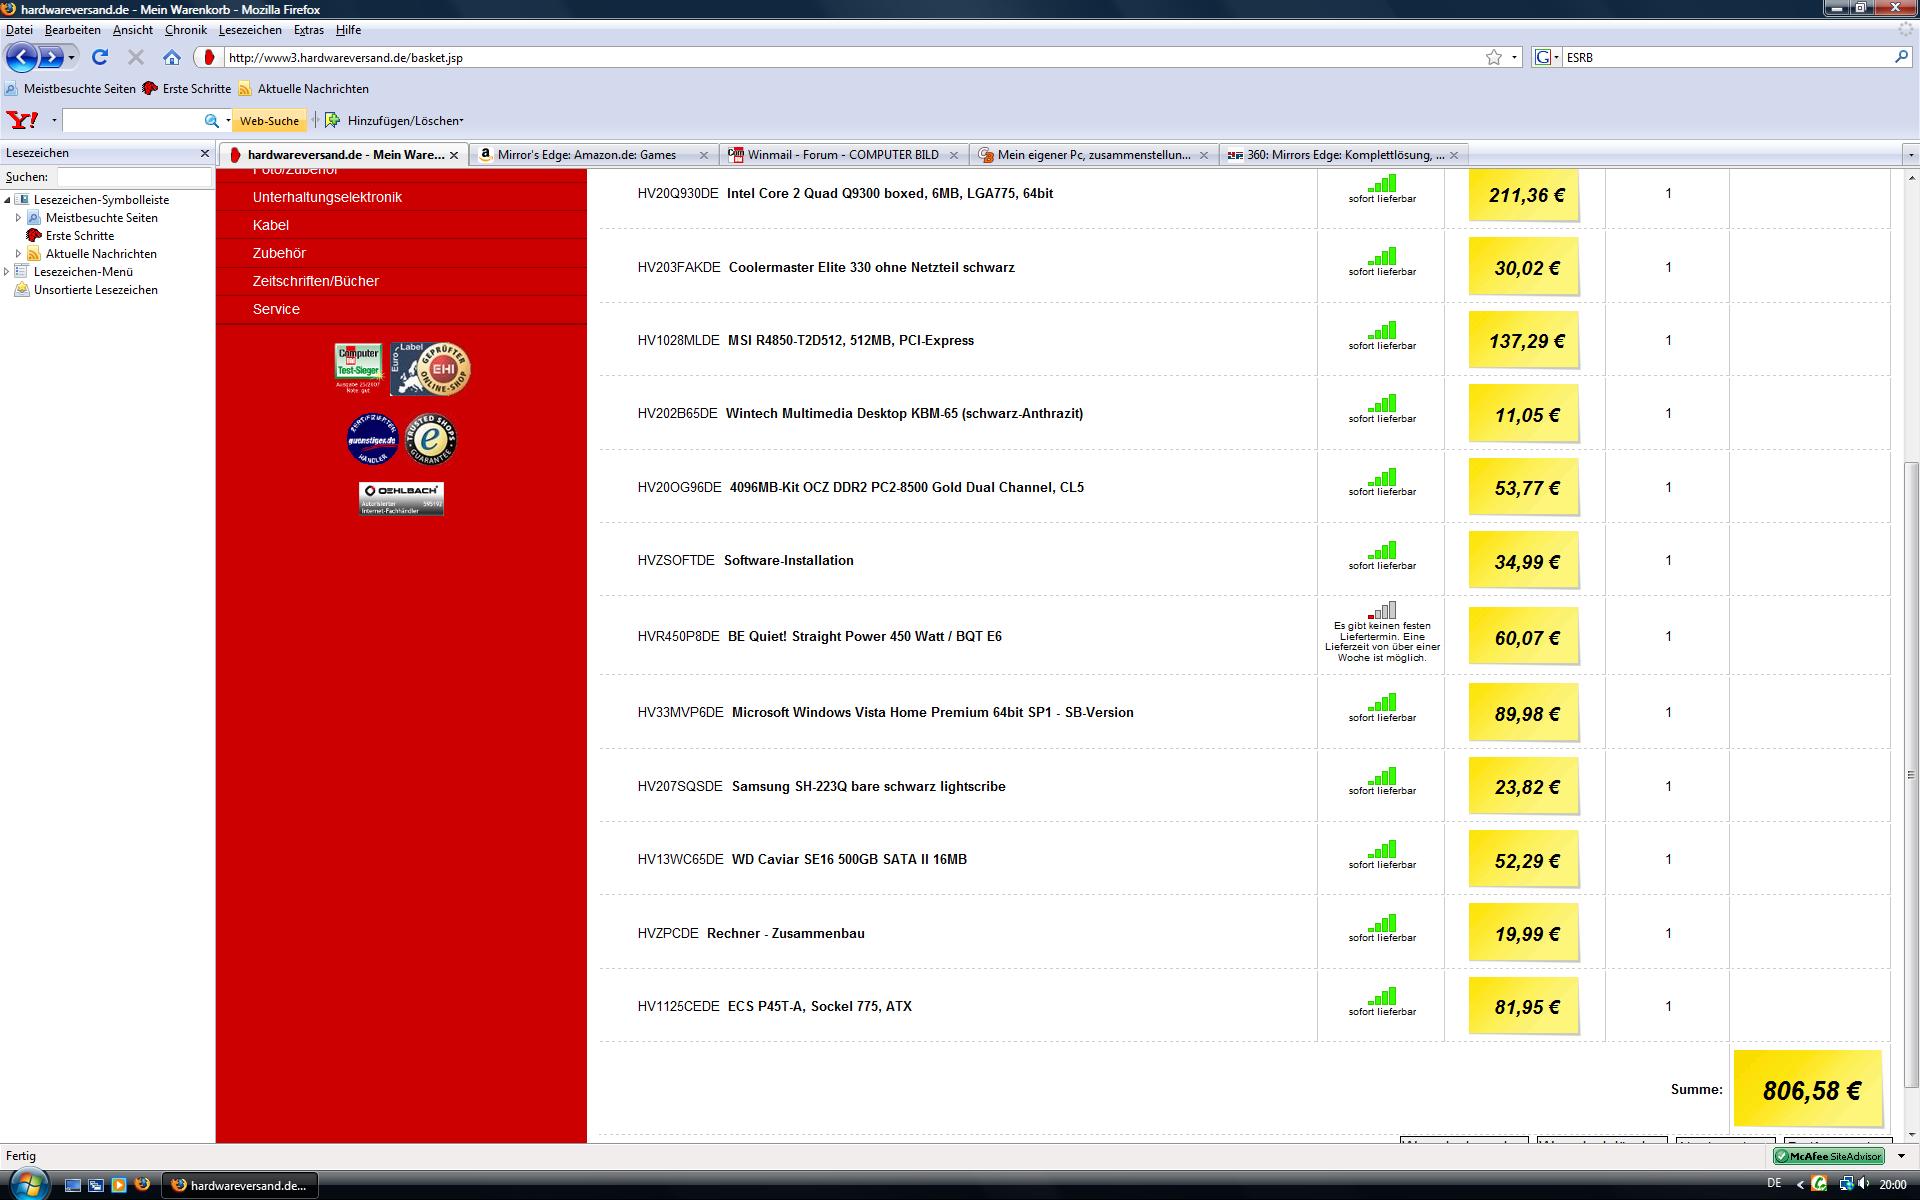Click the McAfee SiteAdvisor status icon
Image resolution: width=1920 pixels, height=1200 pixels.
[1829, 1156]
